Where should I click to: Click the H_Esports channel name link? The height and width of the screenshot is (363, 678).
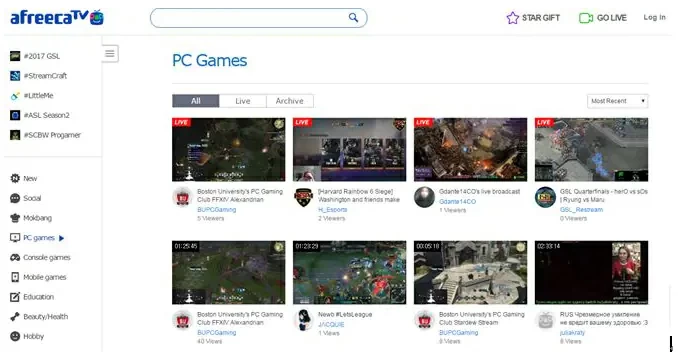click(x=333, y=210)
